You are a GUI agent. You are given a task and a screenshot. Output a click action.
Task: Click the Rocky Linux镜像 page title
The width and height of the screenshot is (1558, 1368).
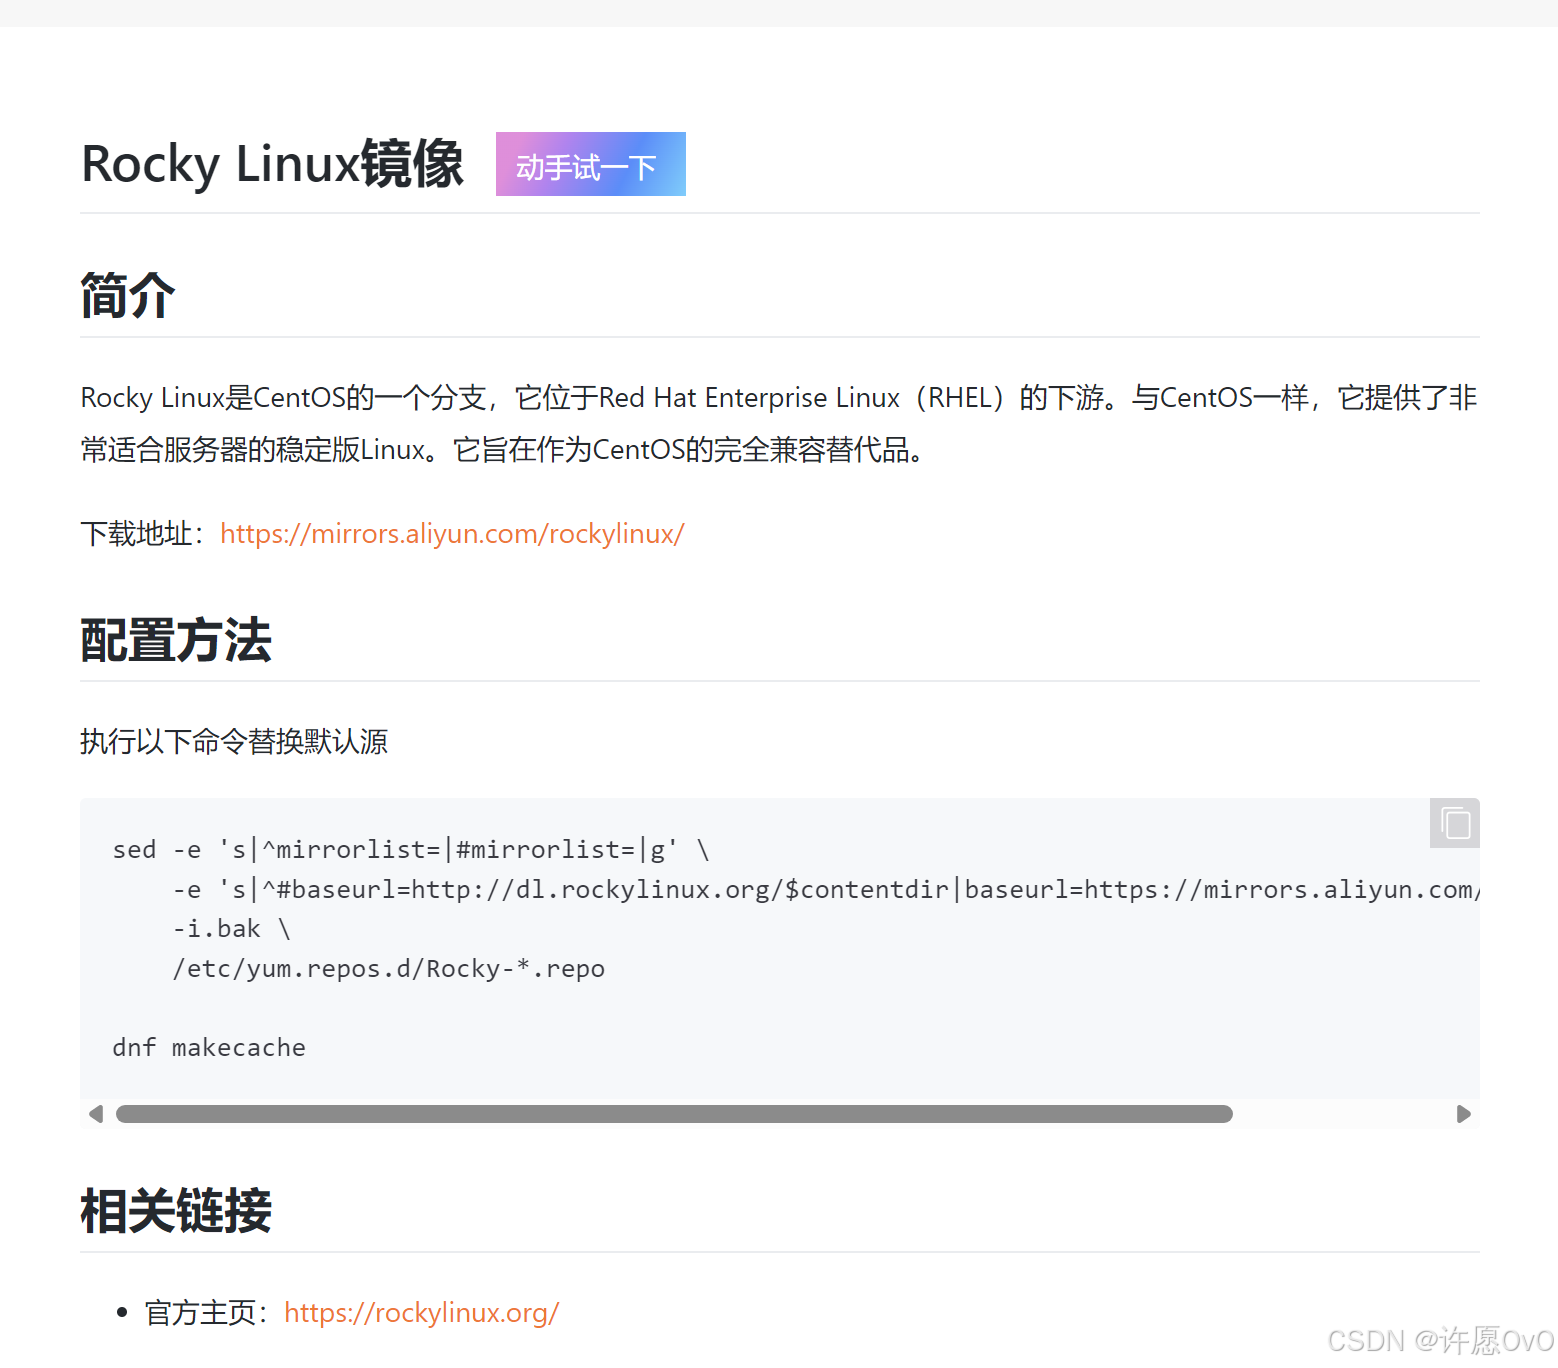271,163
